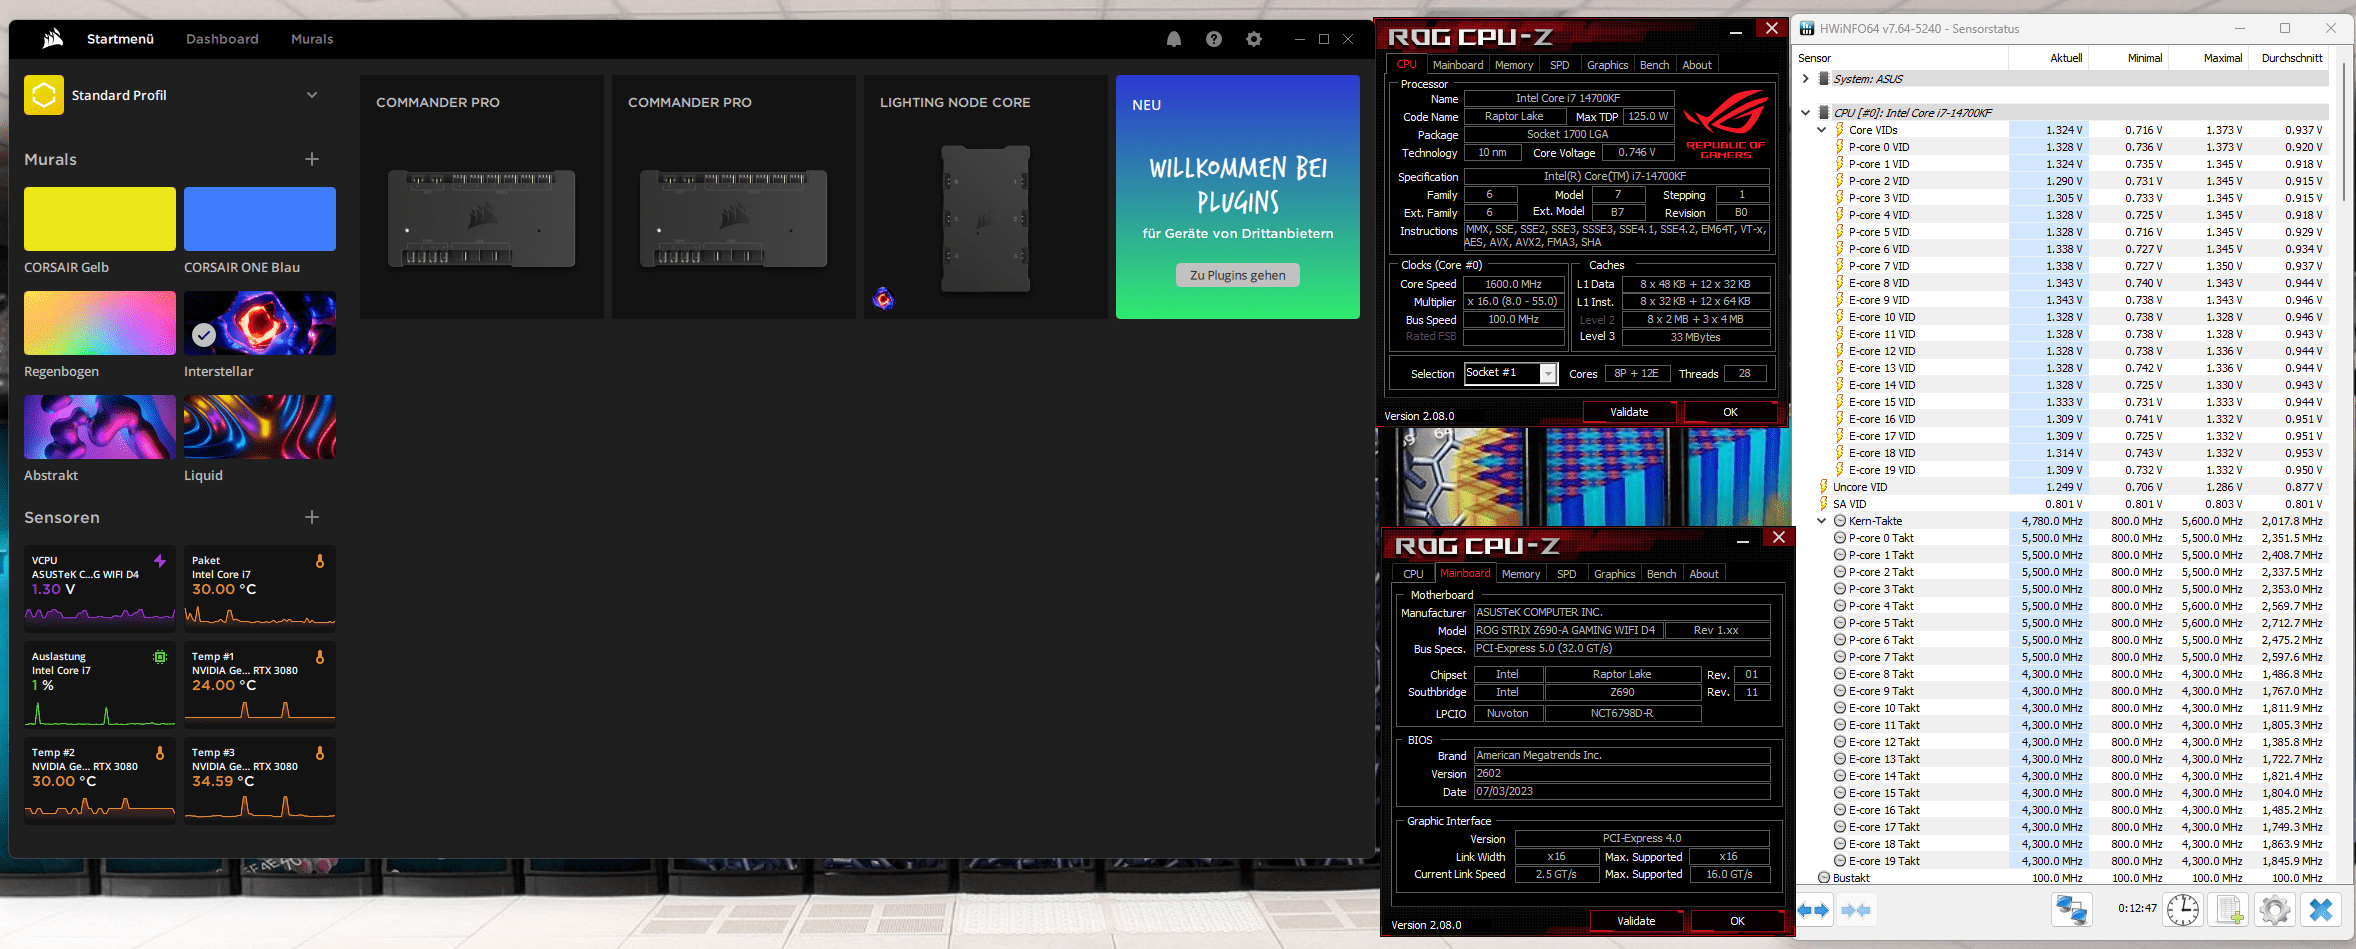Click chip icon on Auslastung sensor tile
2356x949 pixels.
pyautogui.click(x=160, y=657)
